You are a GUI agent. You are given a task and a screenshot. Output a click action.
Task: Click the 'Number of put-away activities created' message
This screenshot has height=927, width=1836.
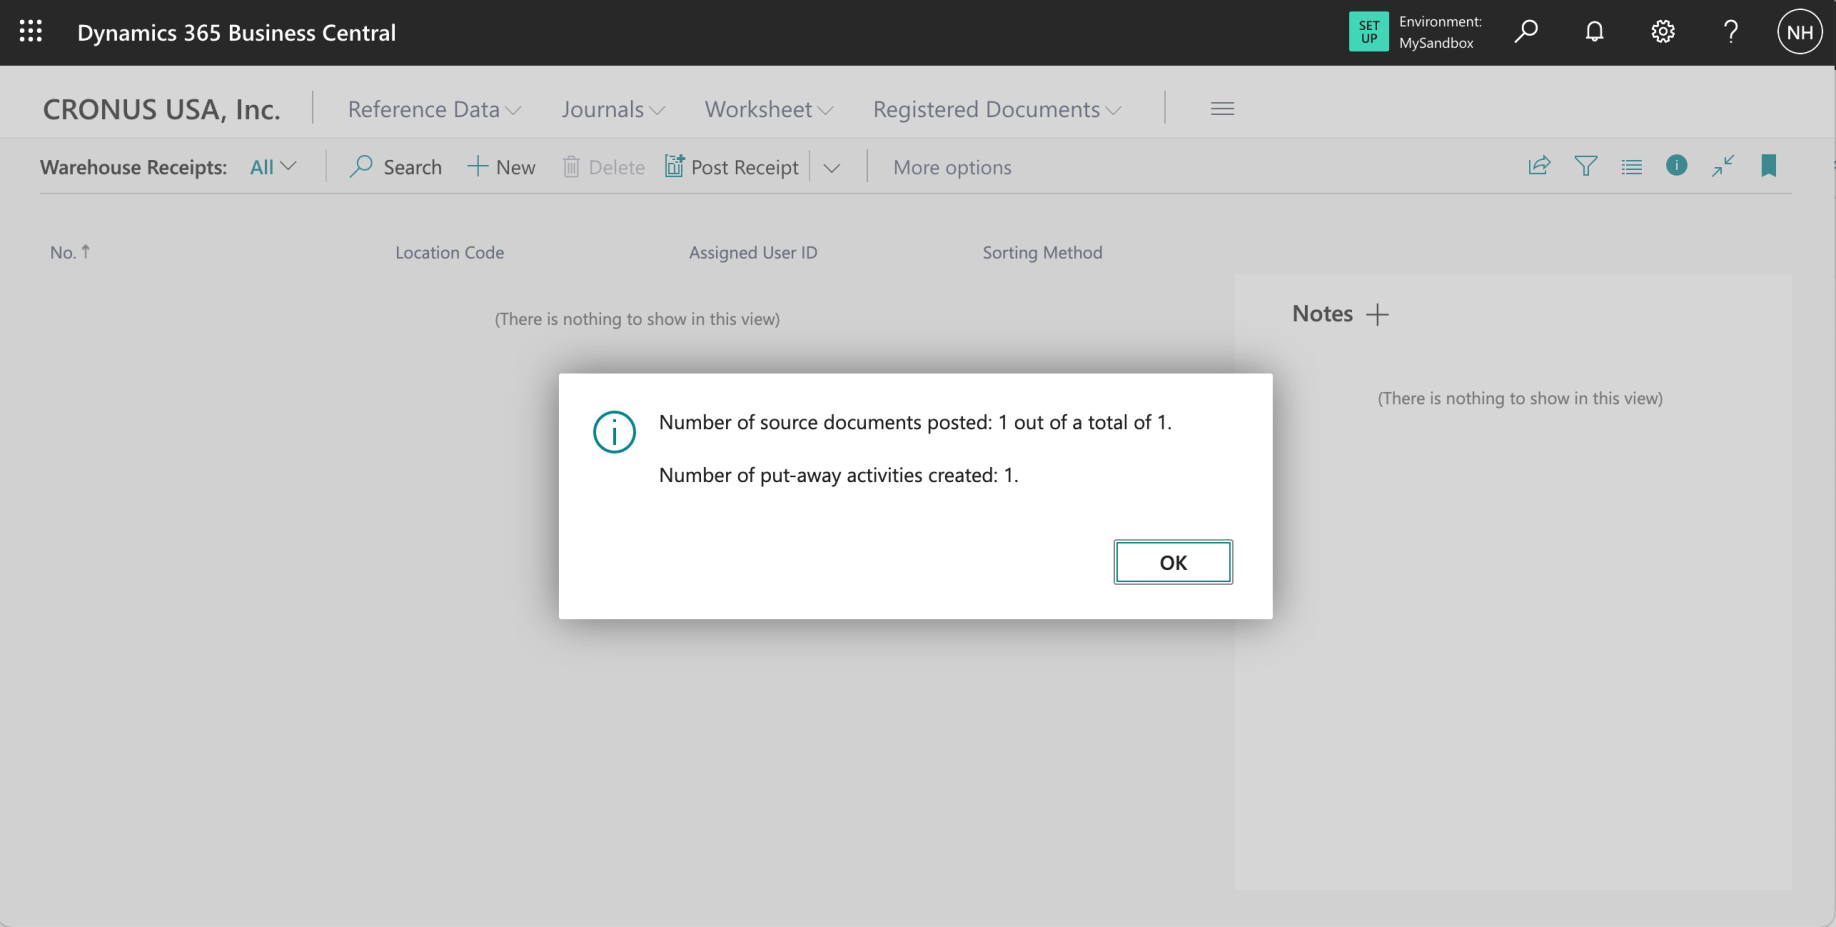coord(838,475)
